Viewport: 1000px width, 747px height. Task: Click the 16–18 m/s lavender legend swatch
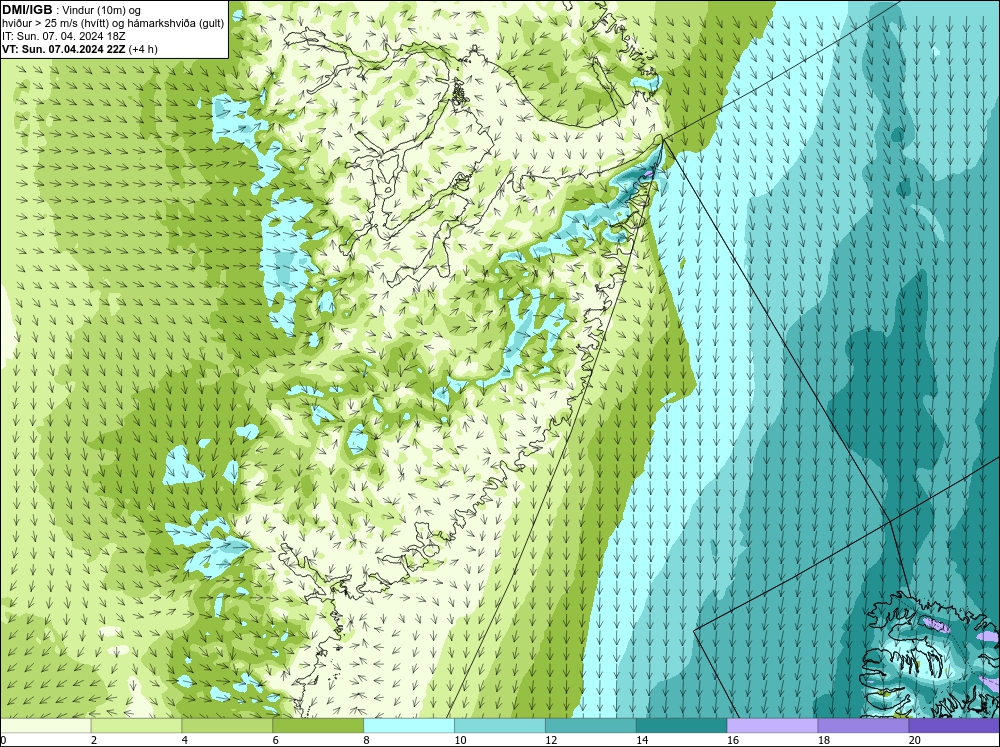click(772, 726)
